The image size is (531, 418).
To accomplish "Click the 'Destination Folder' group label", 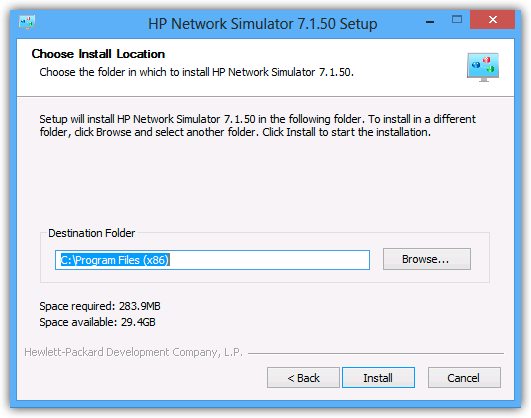I will 91,233.
